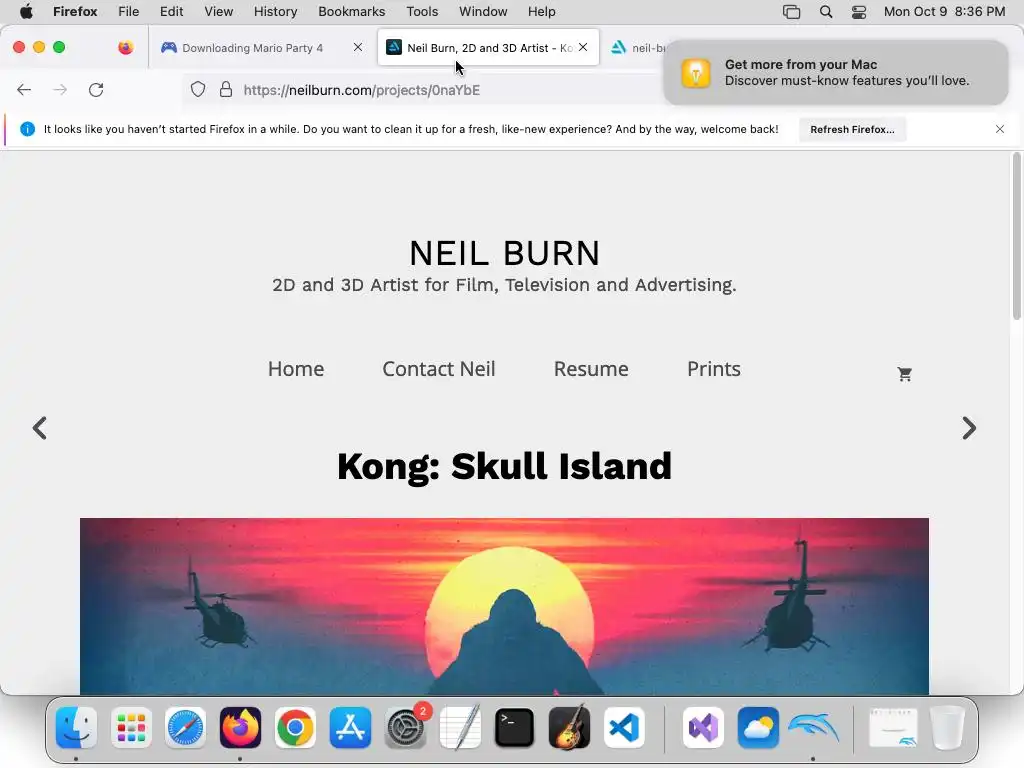
Task: Open the Bookmarks menu
Action: tap(352, 12)
